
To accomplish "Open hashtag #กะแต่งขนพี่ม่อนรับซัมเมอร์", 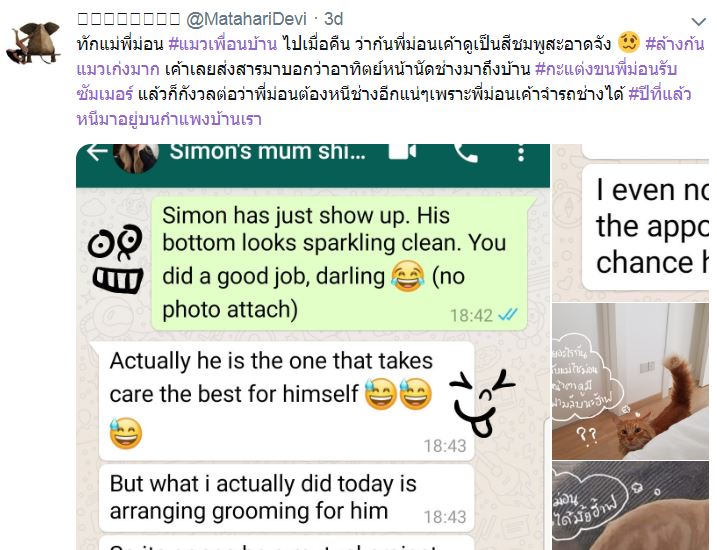I will (x=377, y=82).
